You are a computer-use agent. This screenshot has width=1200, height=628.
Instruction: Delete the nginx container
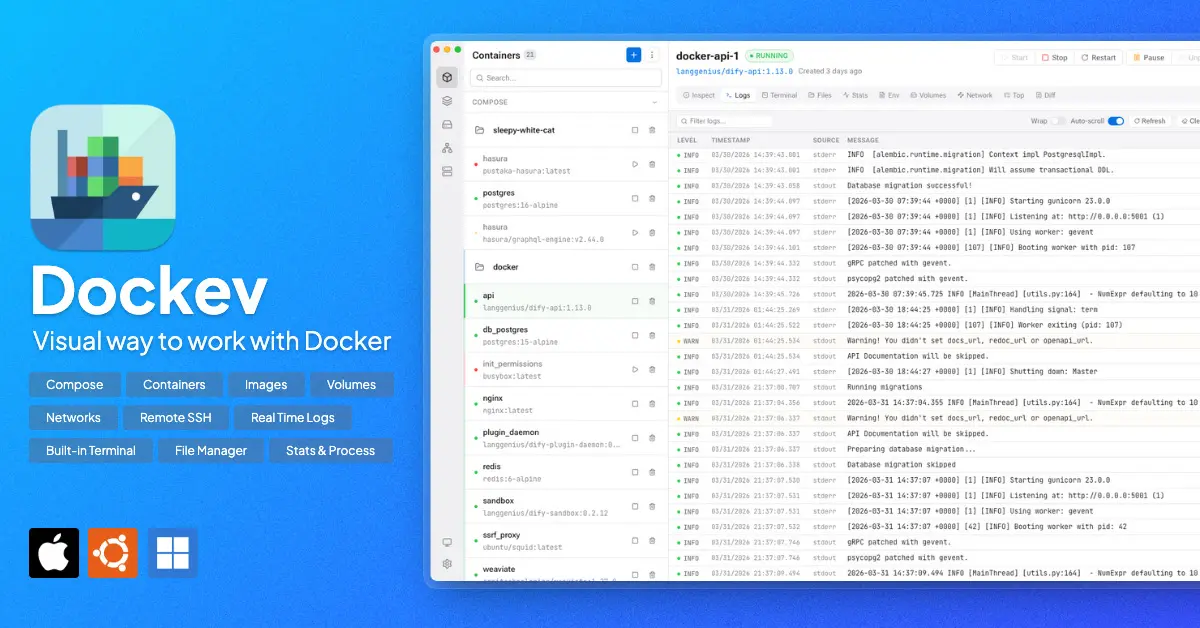click(652, 404)
